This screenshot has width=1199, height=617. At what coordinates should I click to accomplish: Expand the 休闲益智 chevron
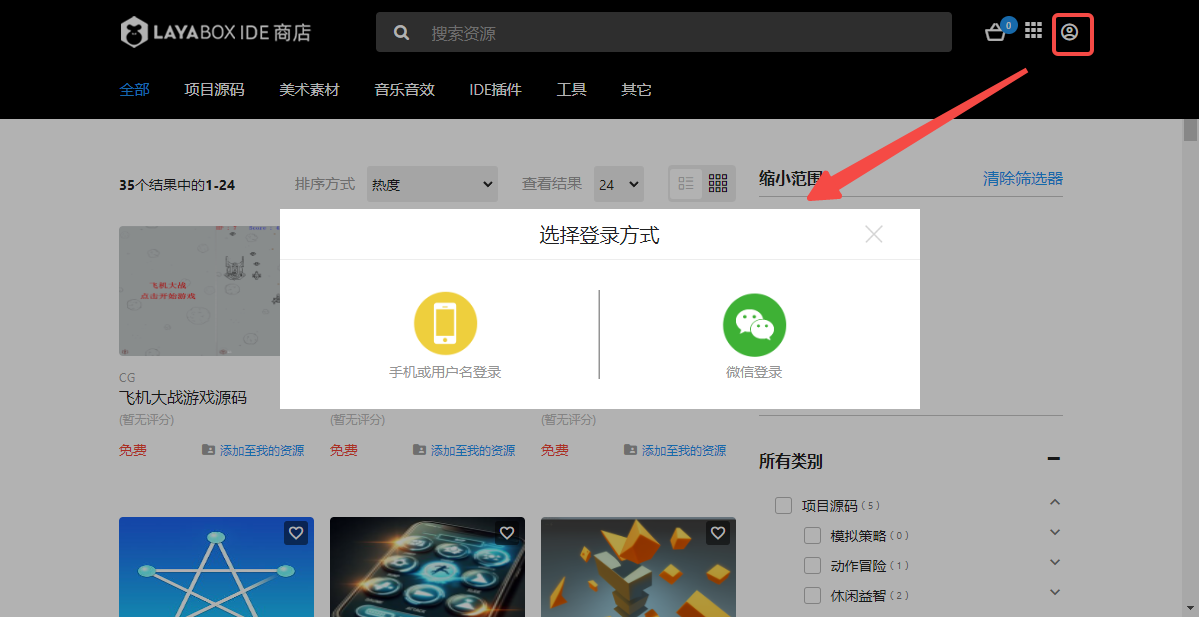click(1054, 592)
